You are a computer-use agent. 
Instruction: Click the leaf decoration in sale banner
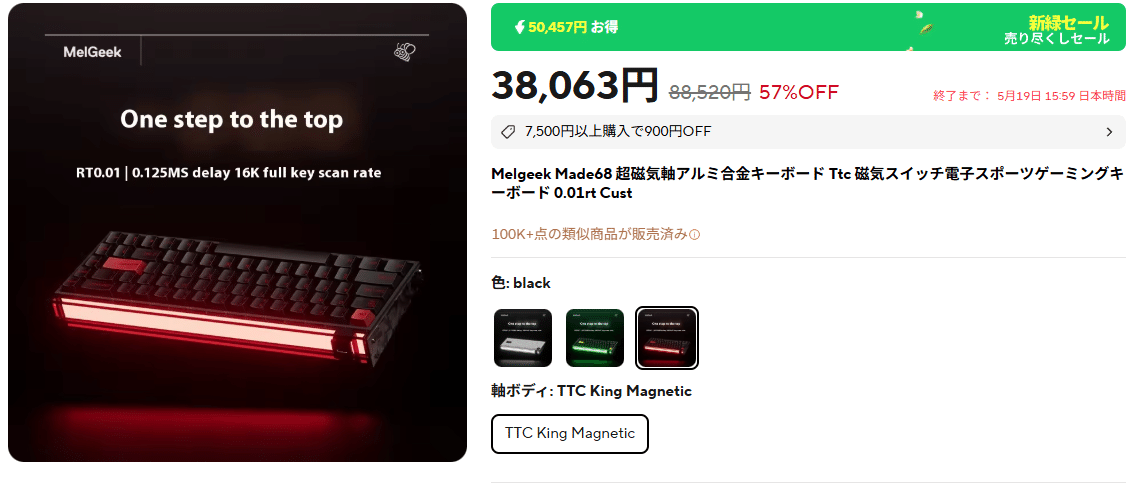point(927,29)
